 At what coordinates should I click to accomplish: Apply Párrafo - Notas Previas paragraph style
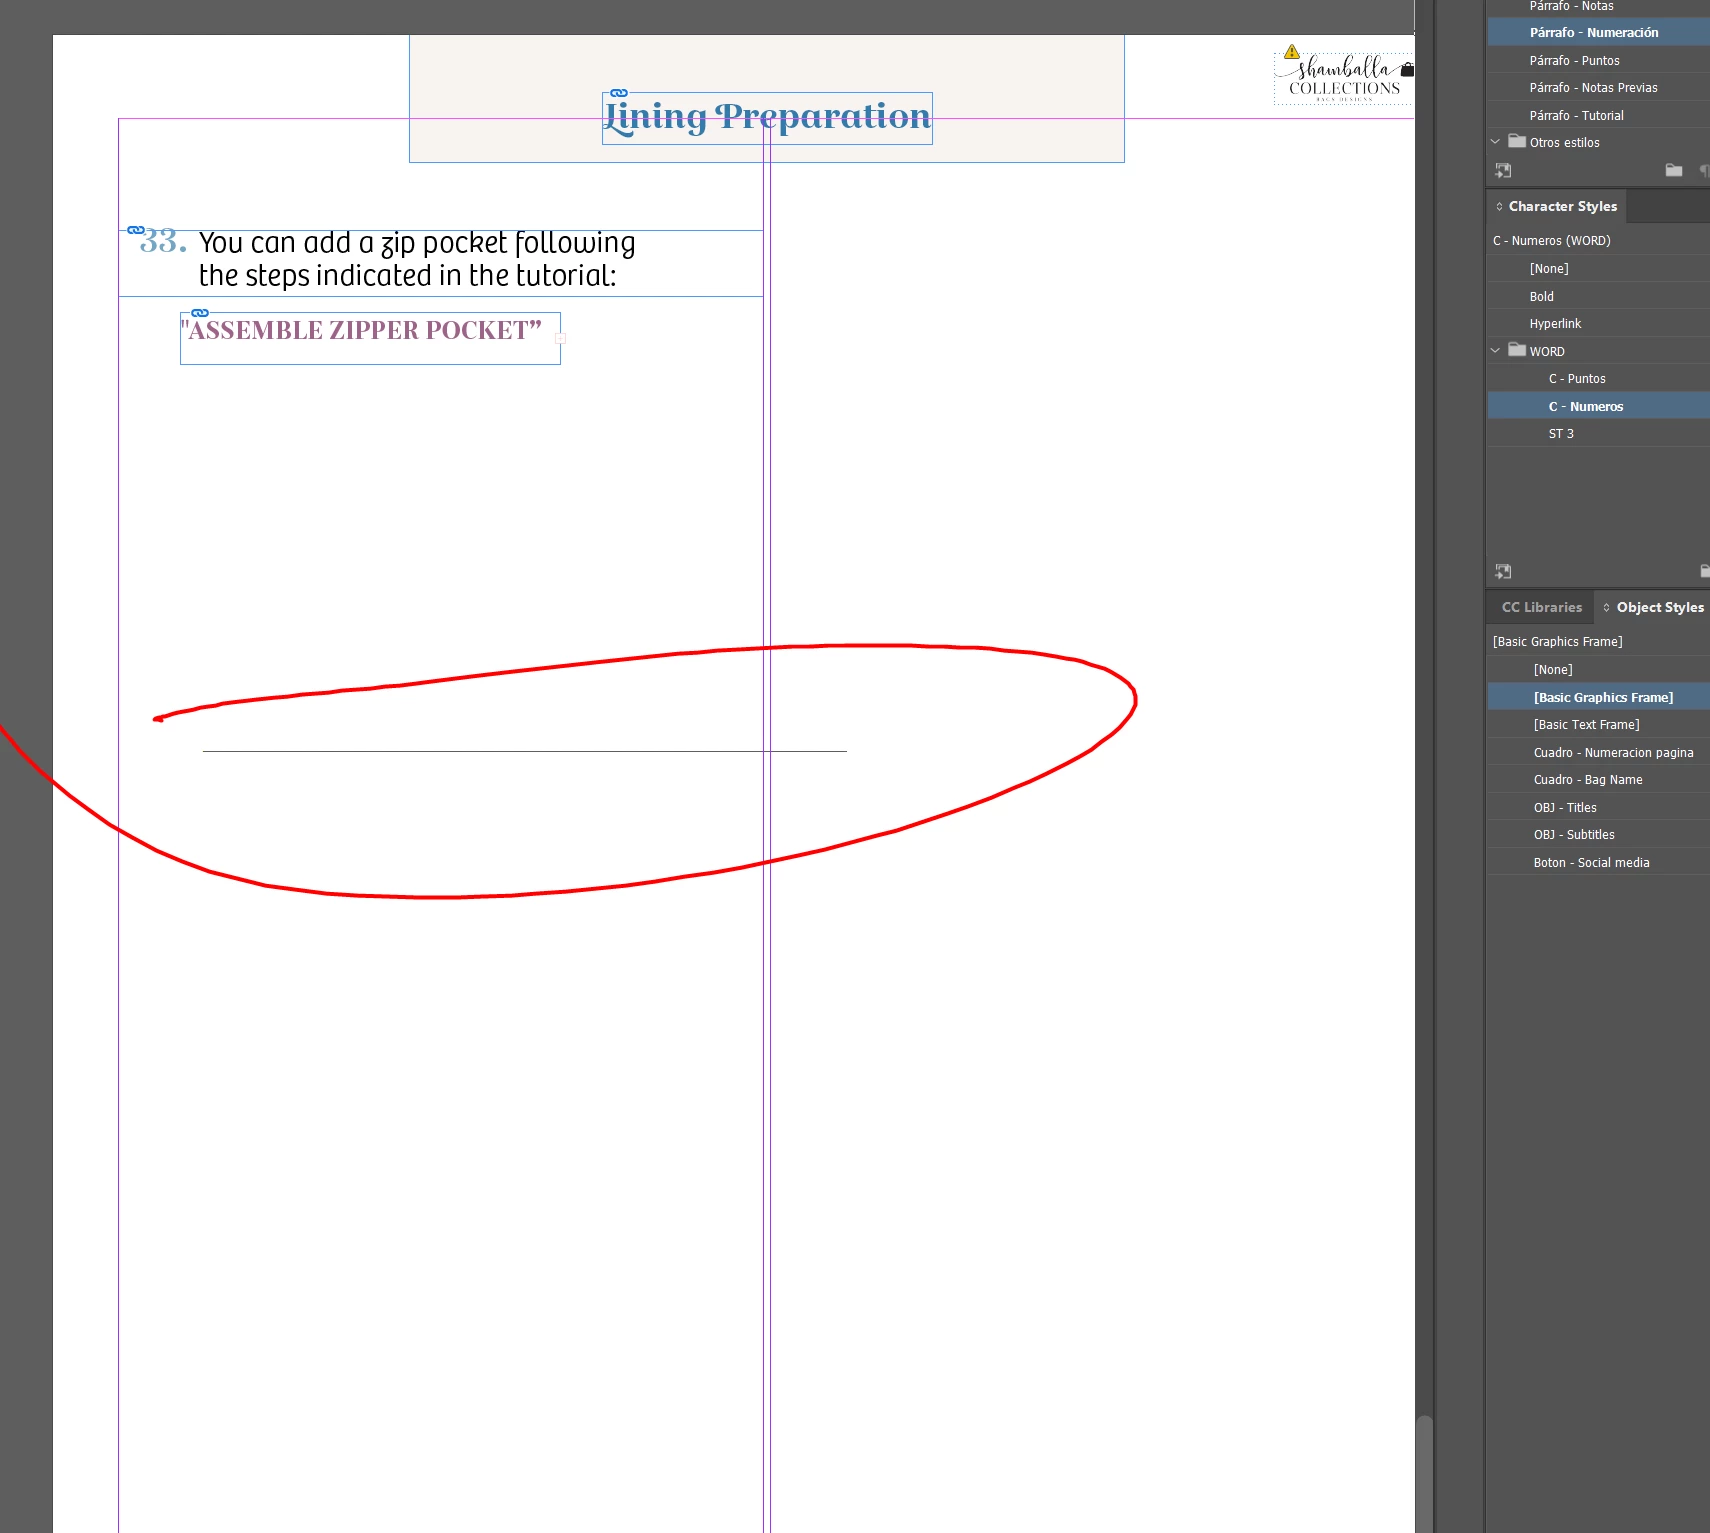coord(1598,88)
